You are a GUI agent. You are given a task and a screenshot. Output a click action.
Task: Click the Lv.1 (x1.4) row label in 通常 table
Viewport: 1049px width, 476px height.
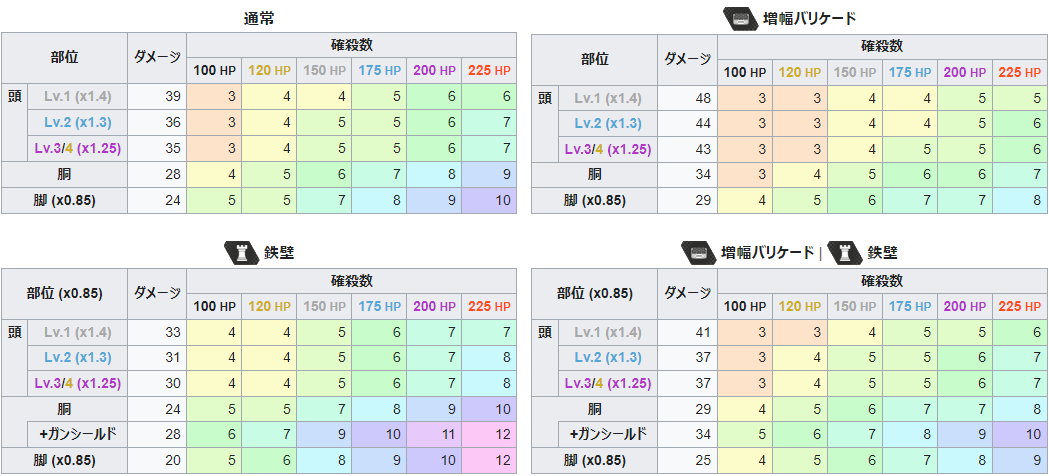coord(78,97)
